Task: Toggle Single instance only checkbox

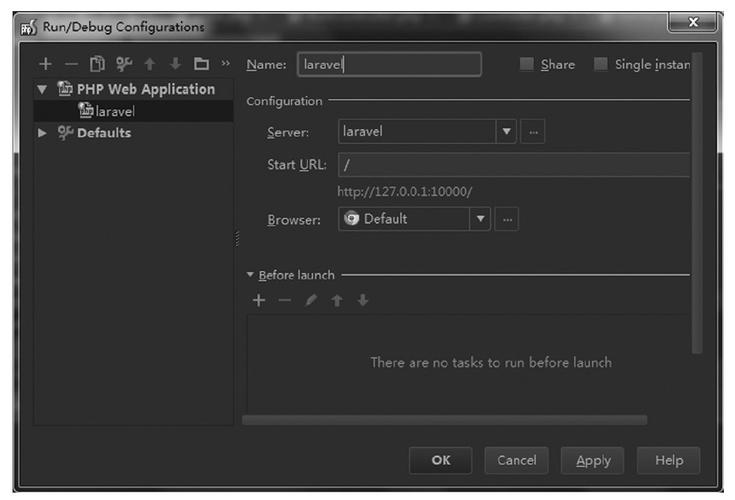Action: [601, 64]
